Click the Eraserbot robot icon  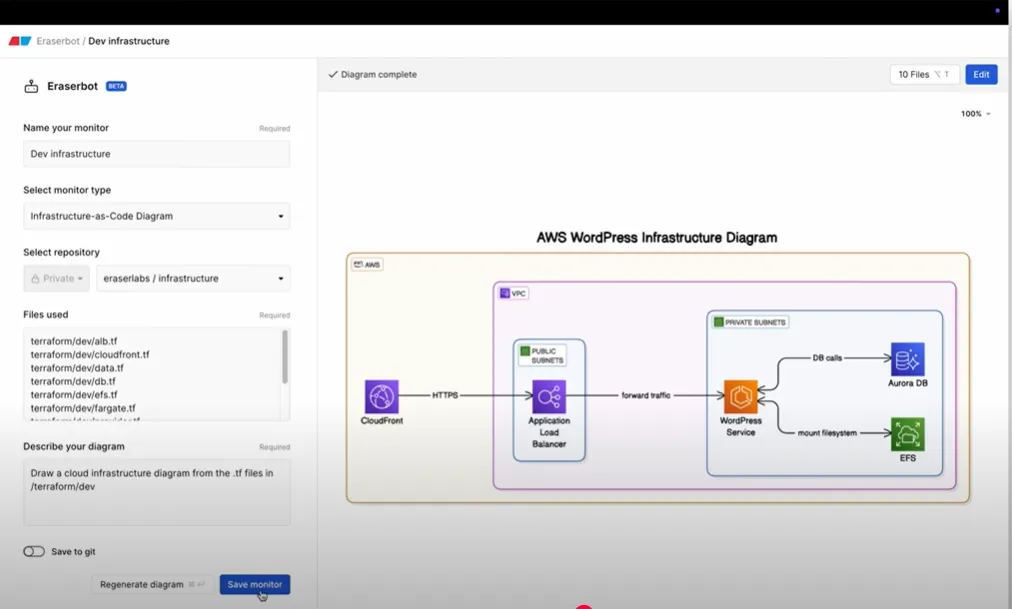(x=31, y=86)
